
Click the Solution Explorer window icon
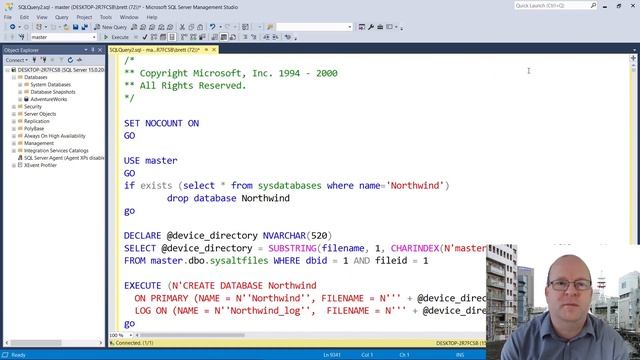click(362, 27)
